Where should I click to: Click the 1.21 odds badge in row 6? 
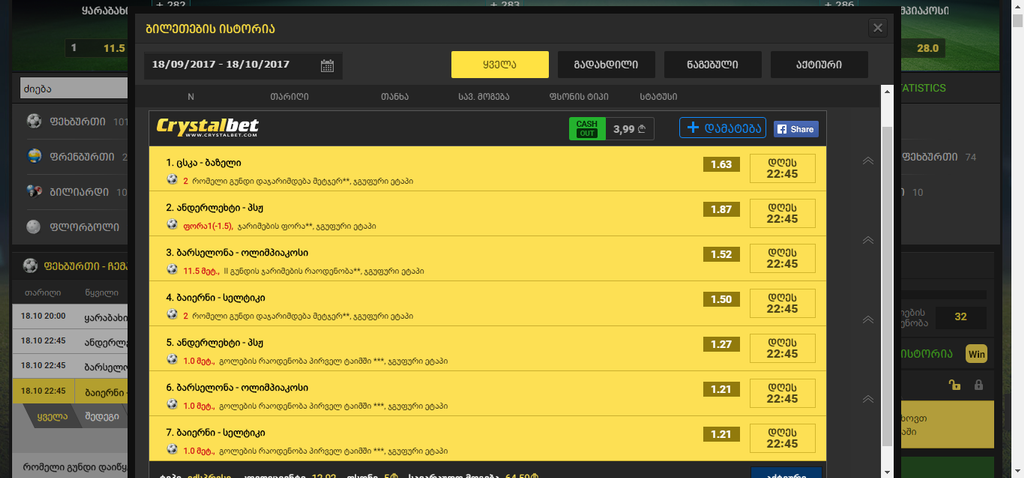(x=721, y=390)
